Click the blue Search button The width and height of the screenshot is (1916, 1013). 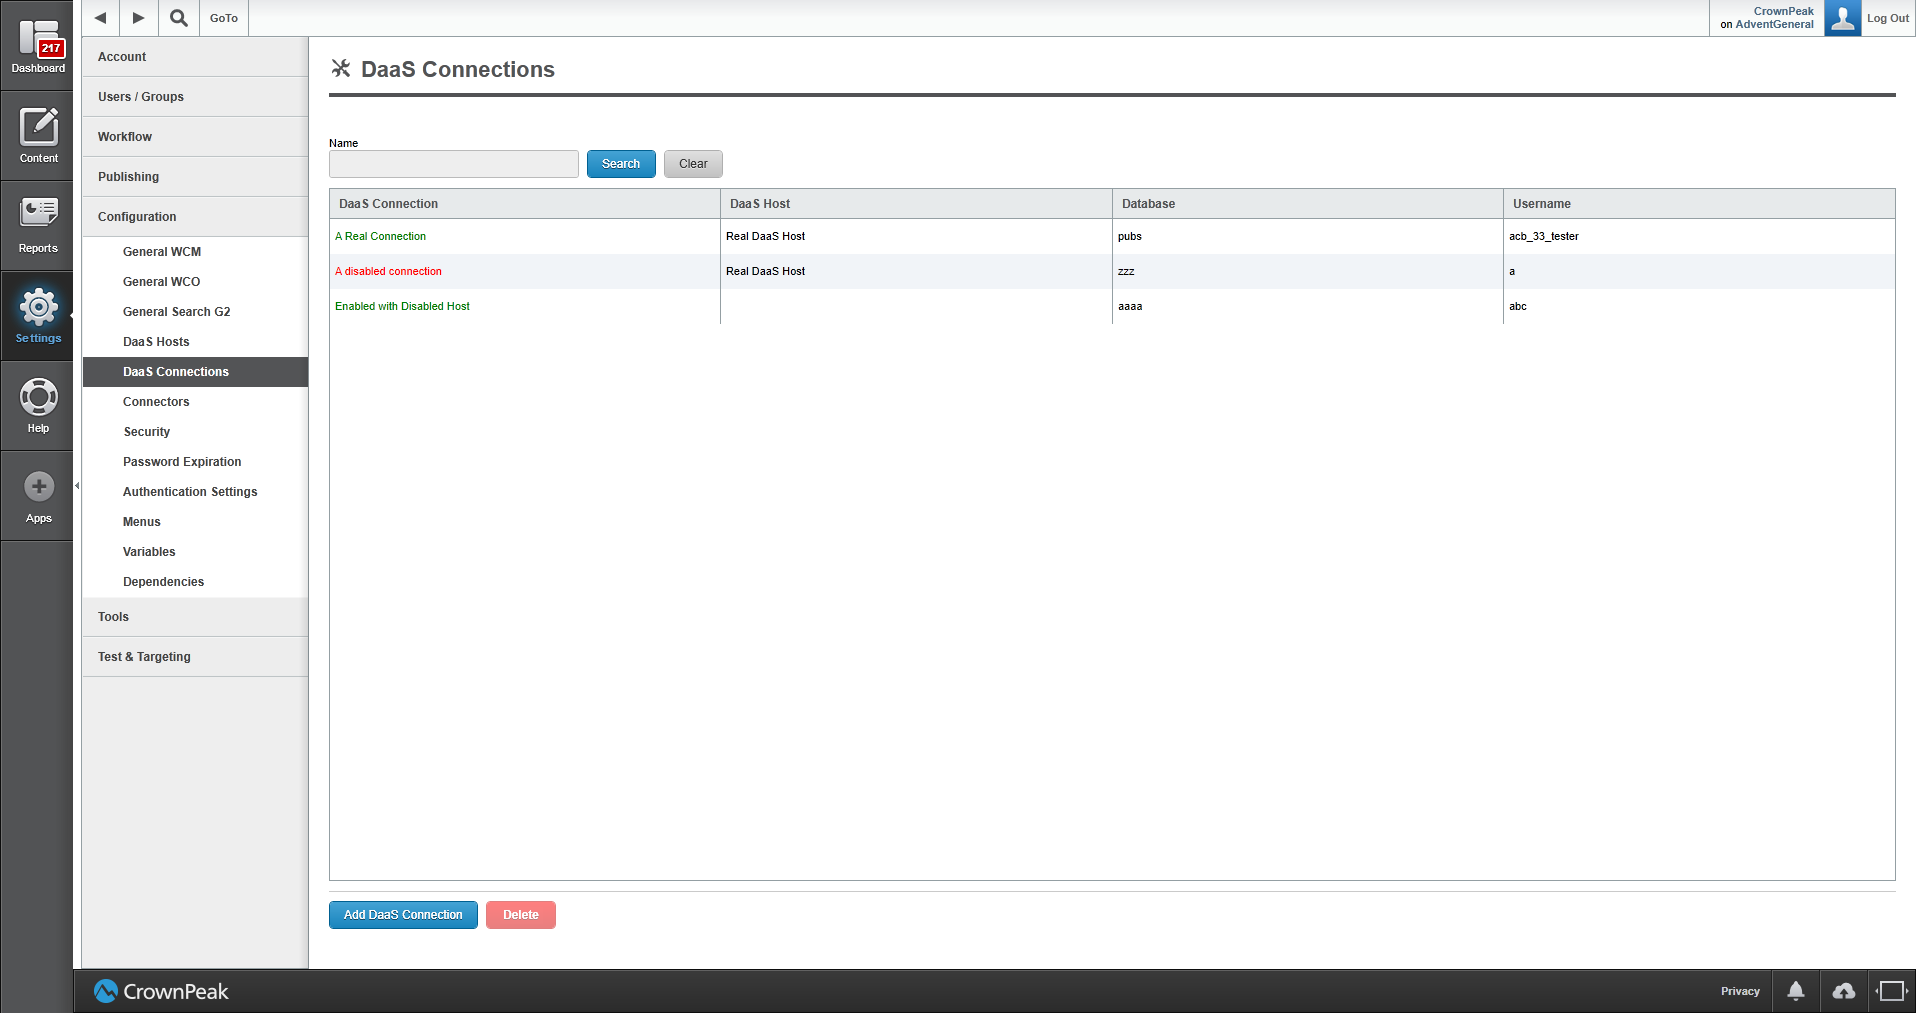621,164
